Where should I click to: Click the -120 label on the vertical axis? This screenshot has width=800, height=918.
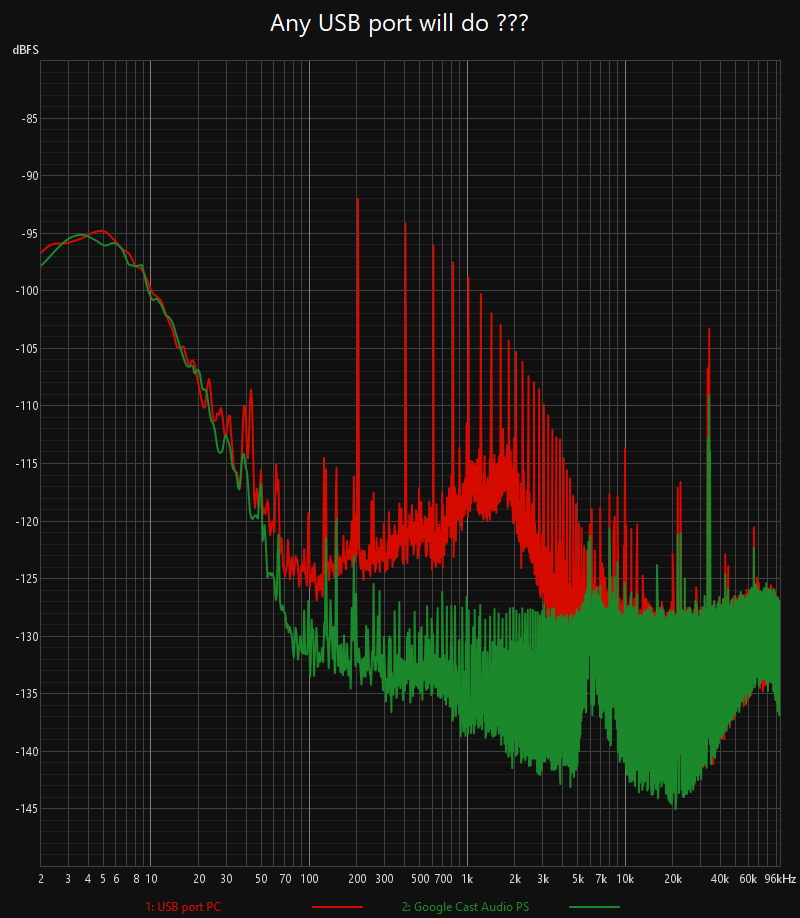tap(25, 521)
